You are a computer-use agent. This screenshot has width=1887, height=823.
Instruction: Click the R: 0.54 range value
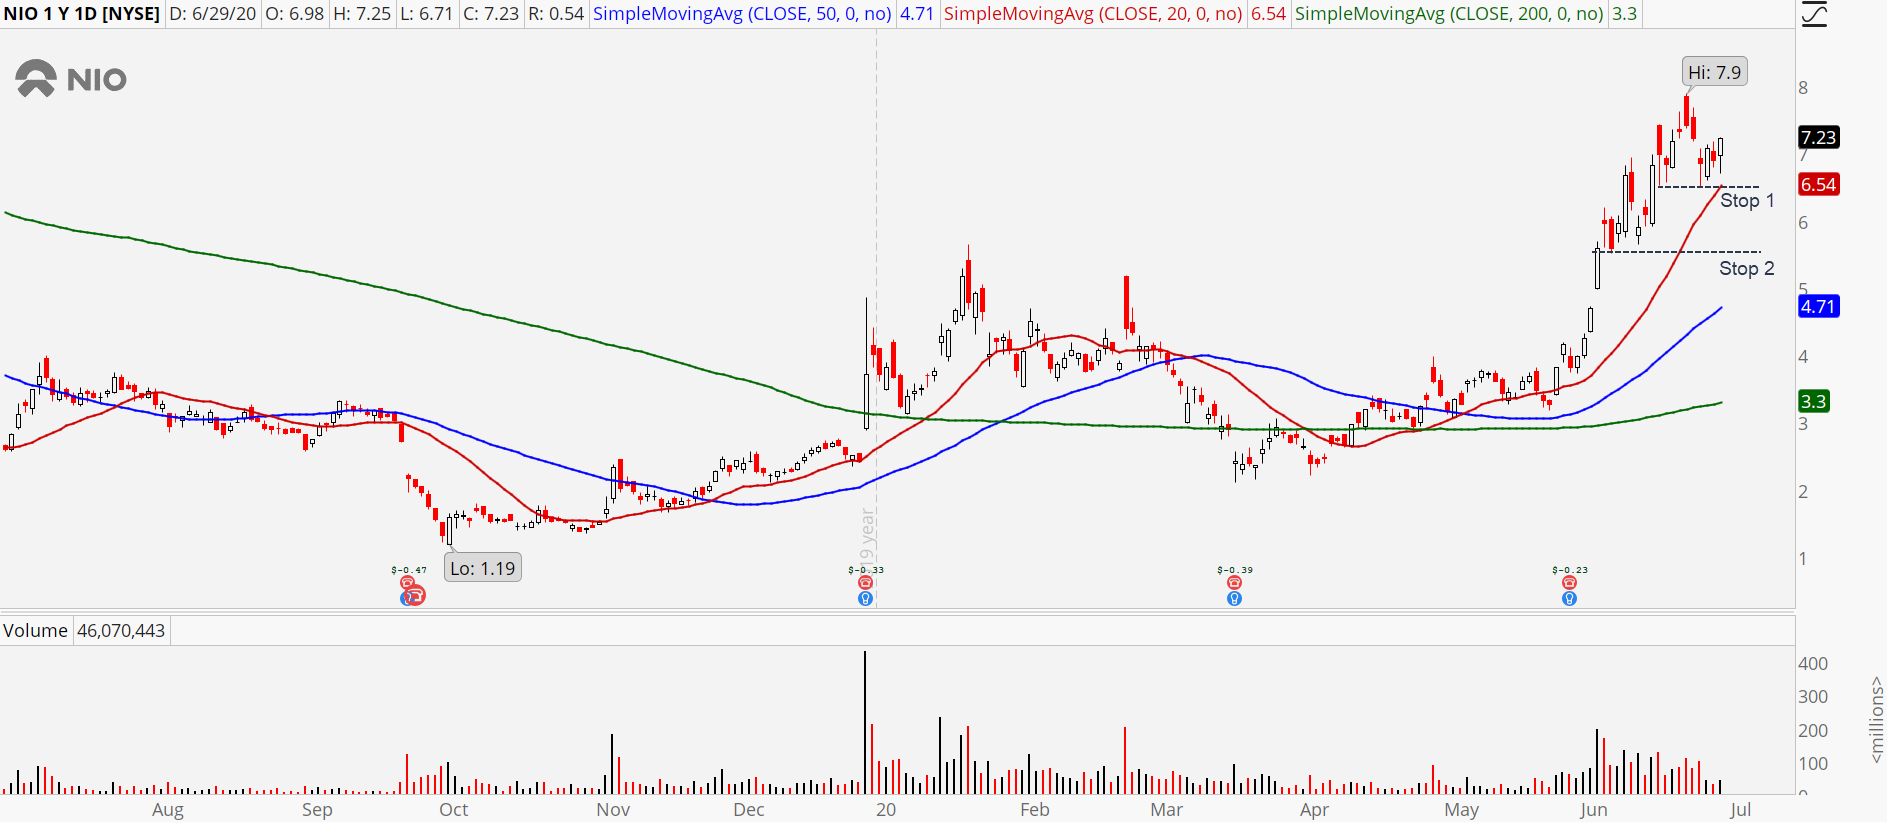[x=555, y=14]
